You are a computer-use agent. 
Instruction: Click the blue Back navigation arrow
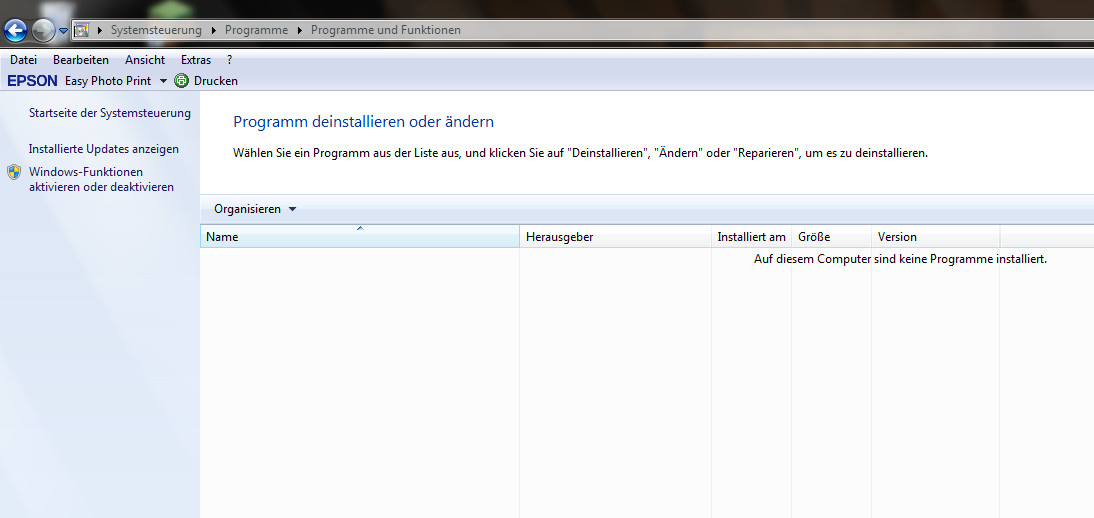pos(15,30)
